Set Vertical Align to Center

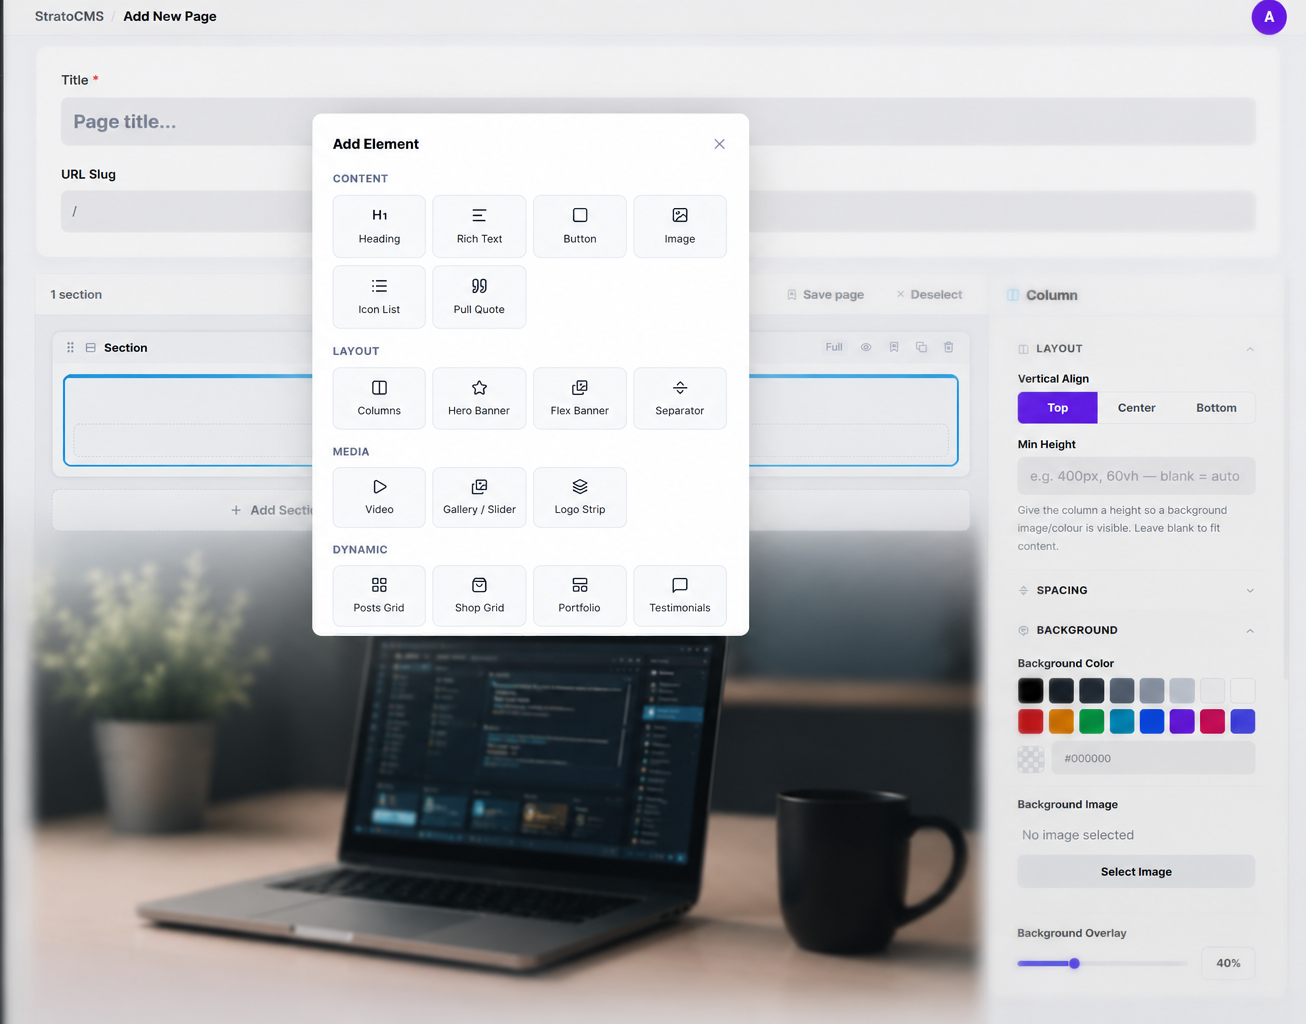pyautogui.click(x=1136, y=408)
